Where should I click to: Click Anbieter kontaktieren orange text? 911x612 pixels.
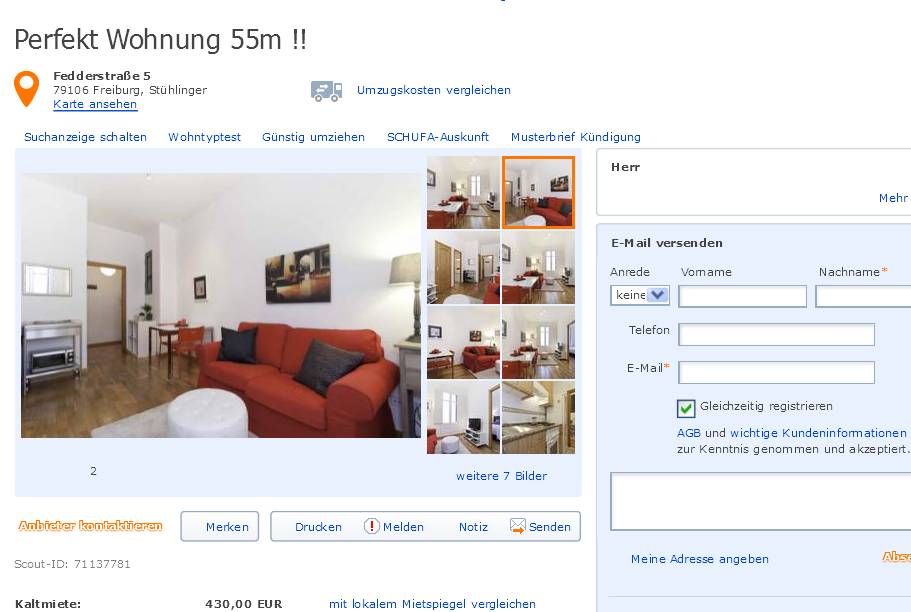pyautogui.click(x=91, y=526)
